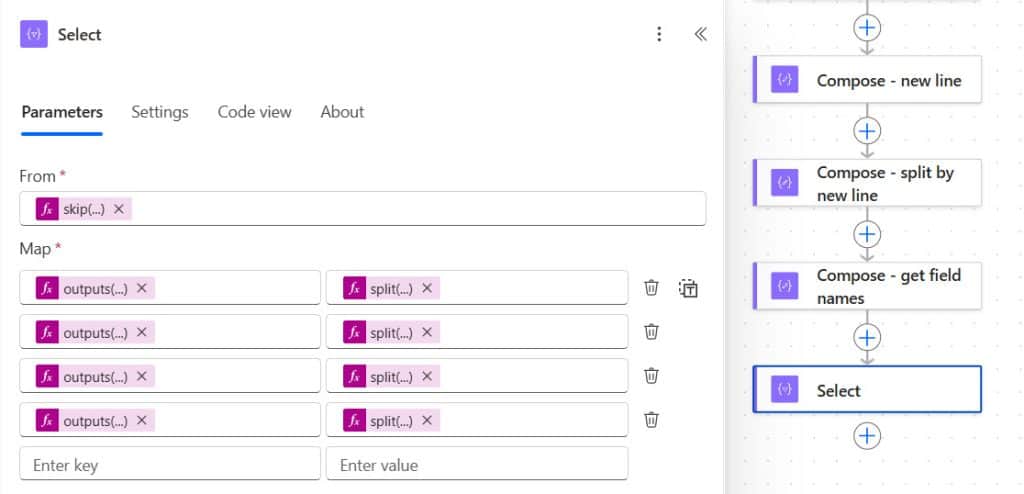
Task: Switch to the Code view tab
Action: click(255, 112)
